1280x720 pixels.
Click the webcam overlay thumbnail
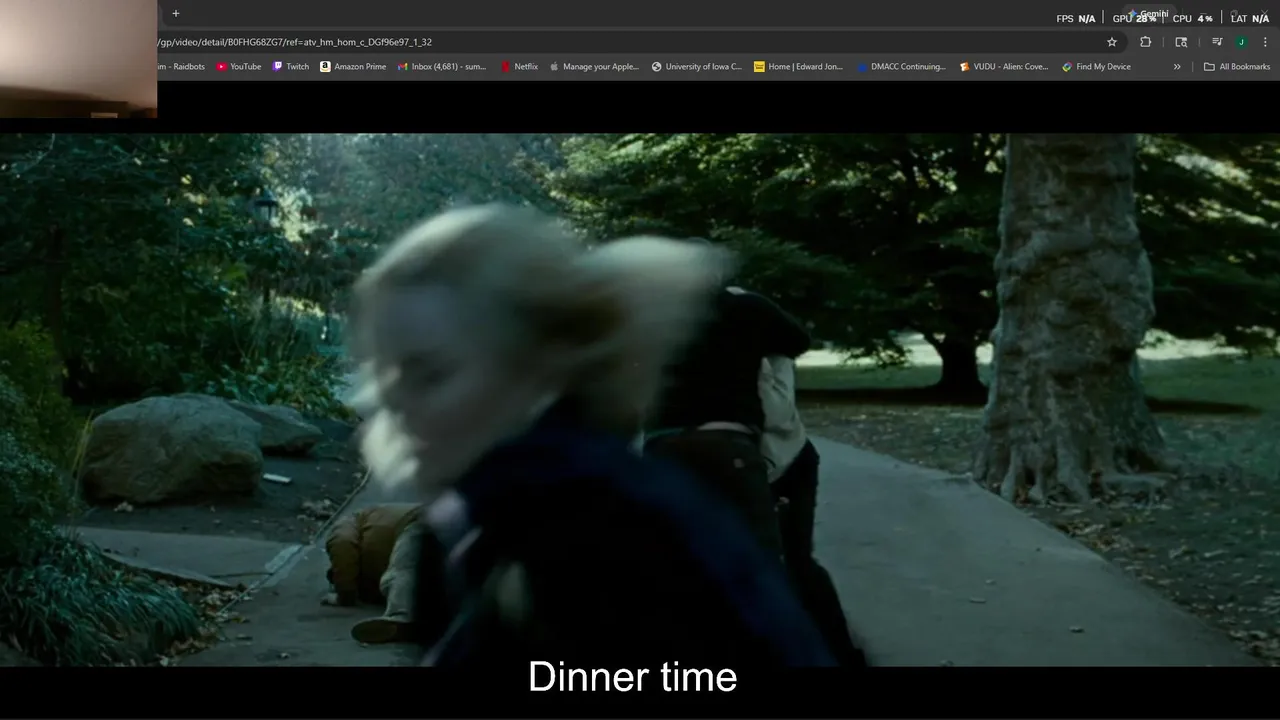[78, 59]
